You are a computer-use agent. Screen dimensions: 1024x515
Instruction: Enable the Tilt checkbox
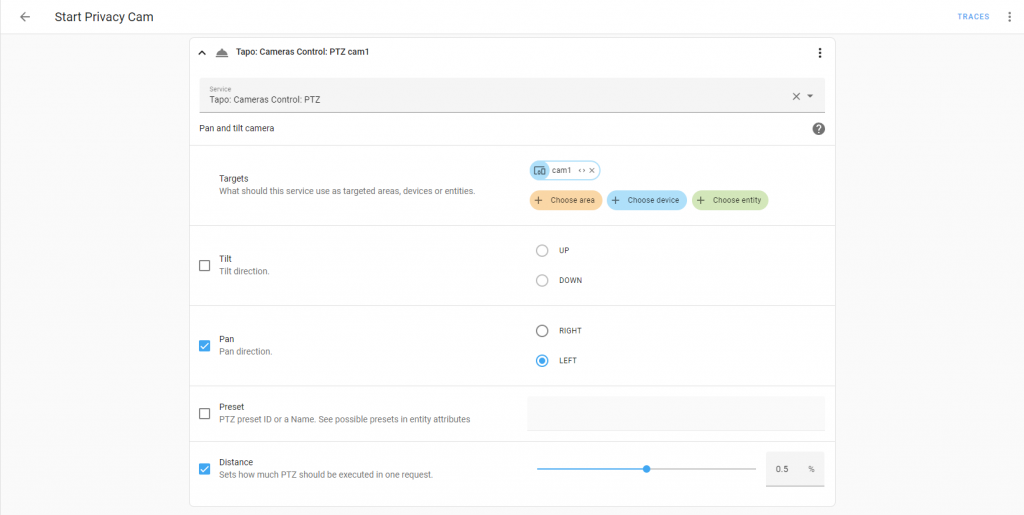[x=205, y=265]
